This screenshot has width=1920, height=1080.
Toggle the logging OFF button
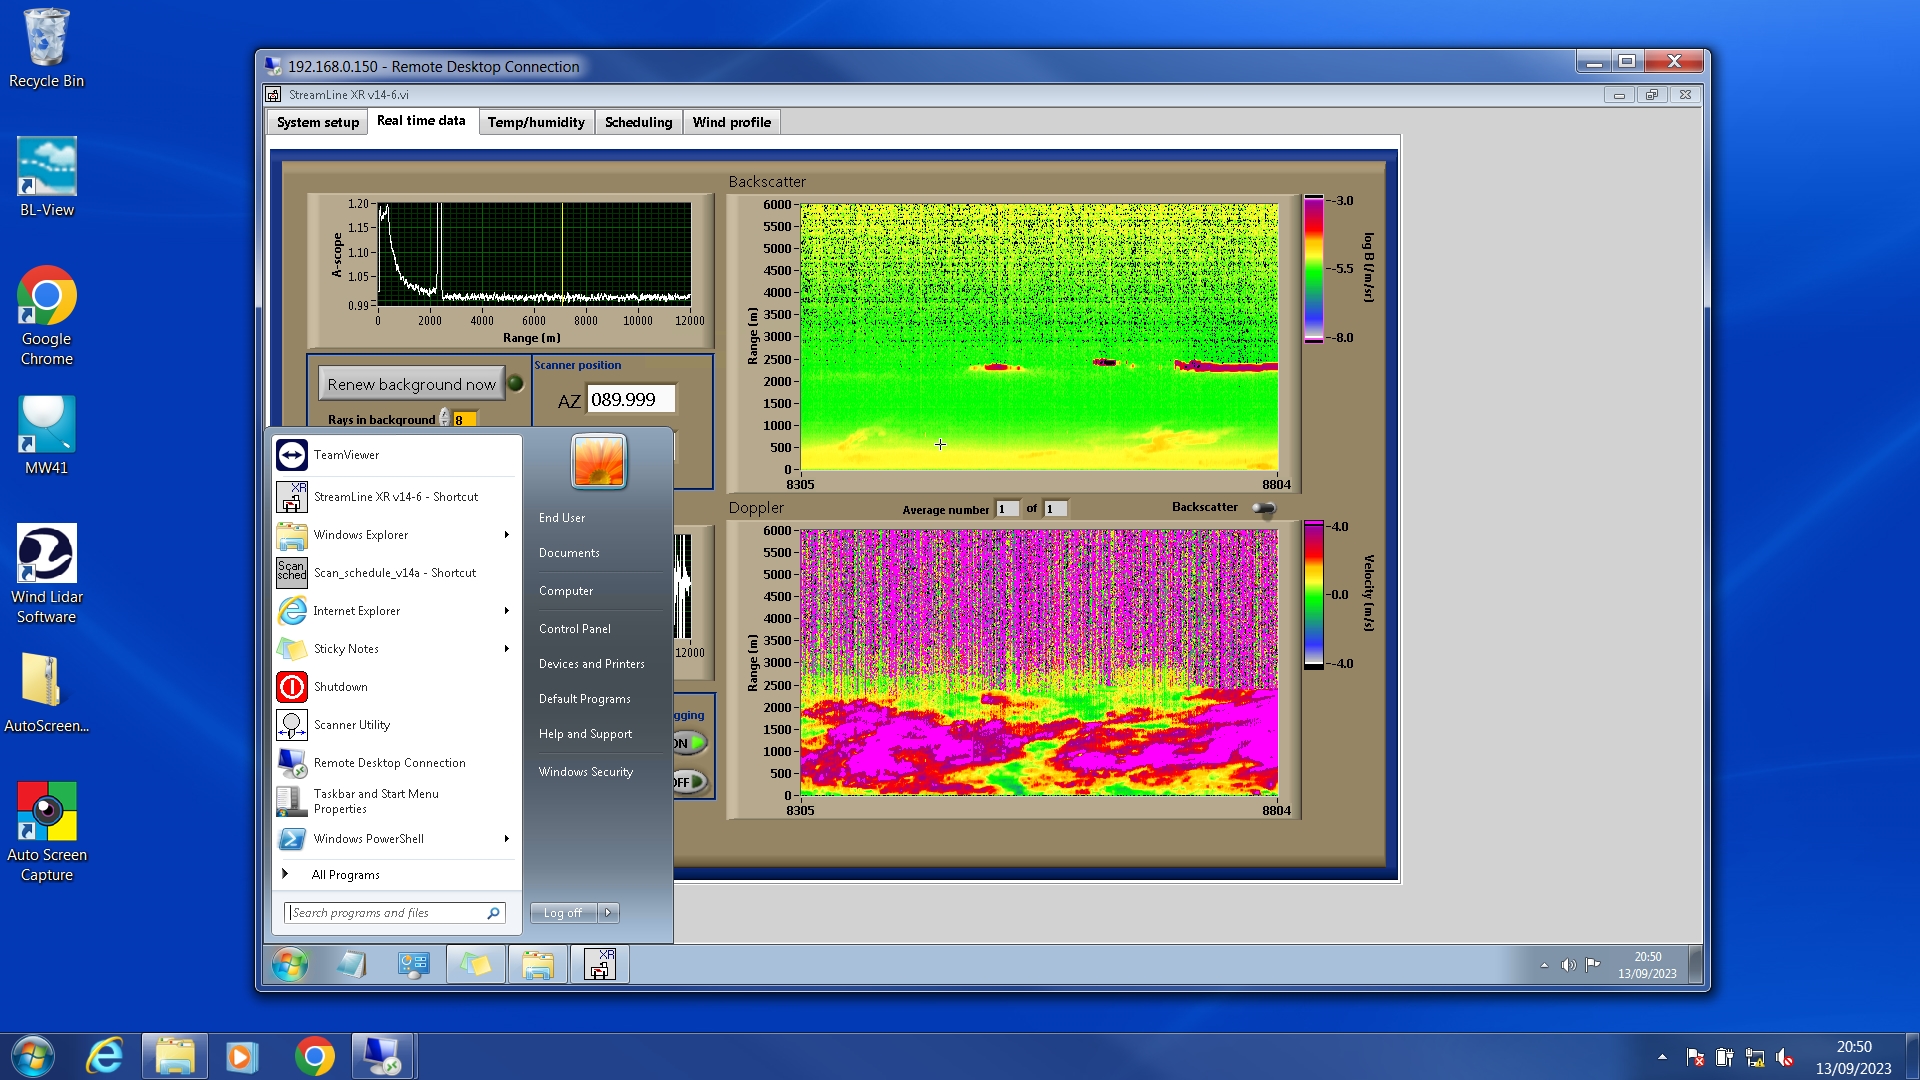click(690, 782)
